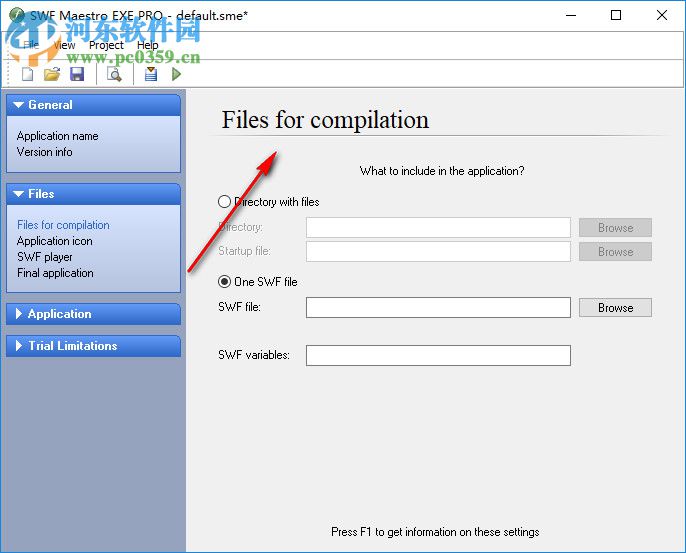Maximize the SWF Maestro window
Viewport: 686px width, 553px height.
tap(616, 15)
